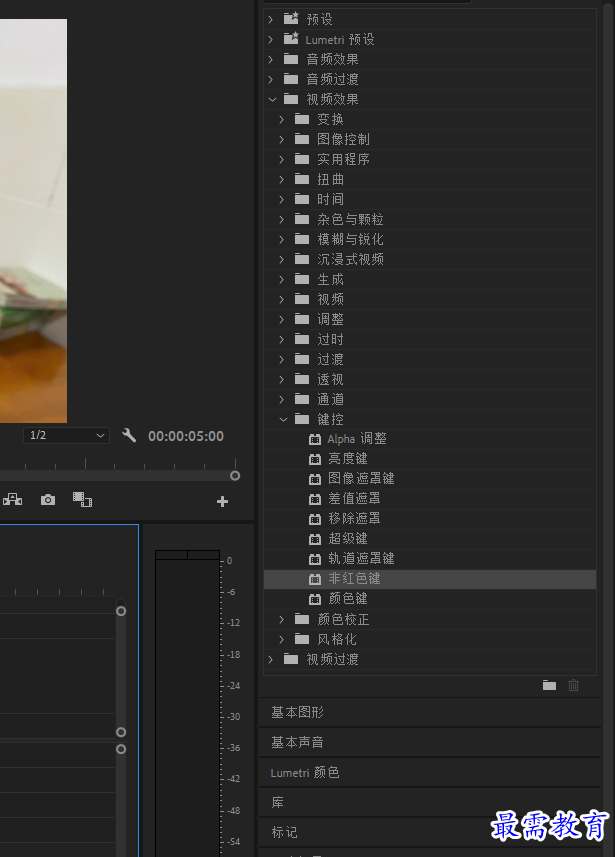Viewport: 615px width, 857px height.
Task: Select the Alpha 调整 effect icon
Action: (x=315, y=439)
